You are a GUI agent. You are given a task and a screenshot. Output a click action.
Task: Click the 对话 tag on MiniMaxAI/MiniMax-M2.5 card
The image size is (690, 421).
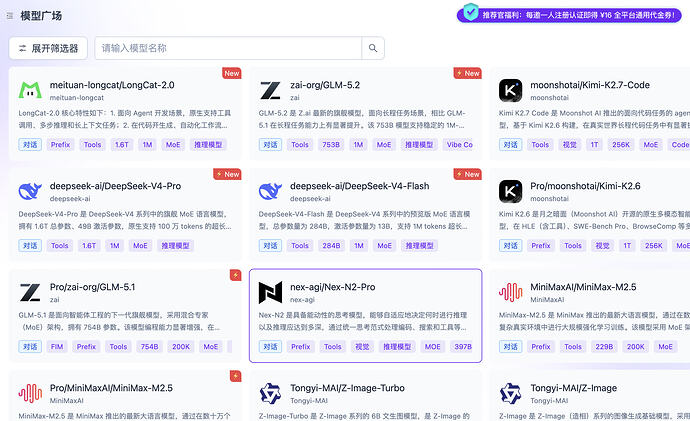pos(510,347)
